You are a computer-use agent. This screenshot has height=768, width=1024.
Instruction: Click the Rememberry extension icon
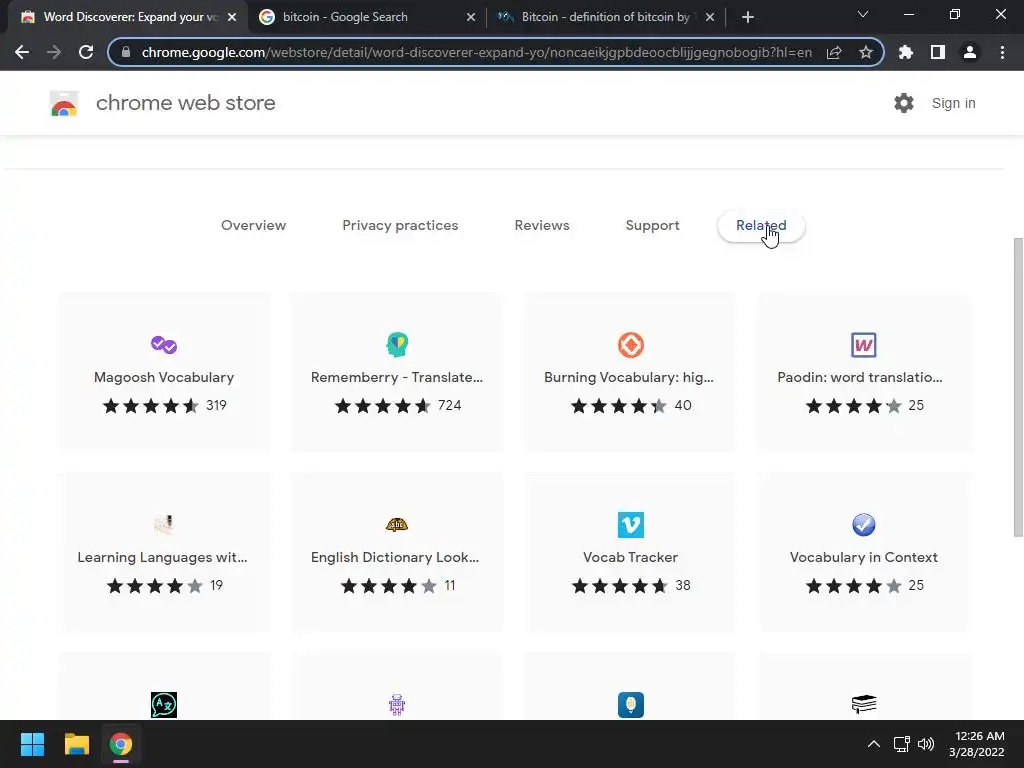[397, 344]
